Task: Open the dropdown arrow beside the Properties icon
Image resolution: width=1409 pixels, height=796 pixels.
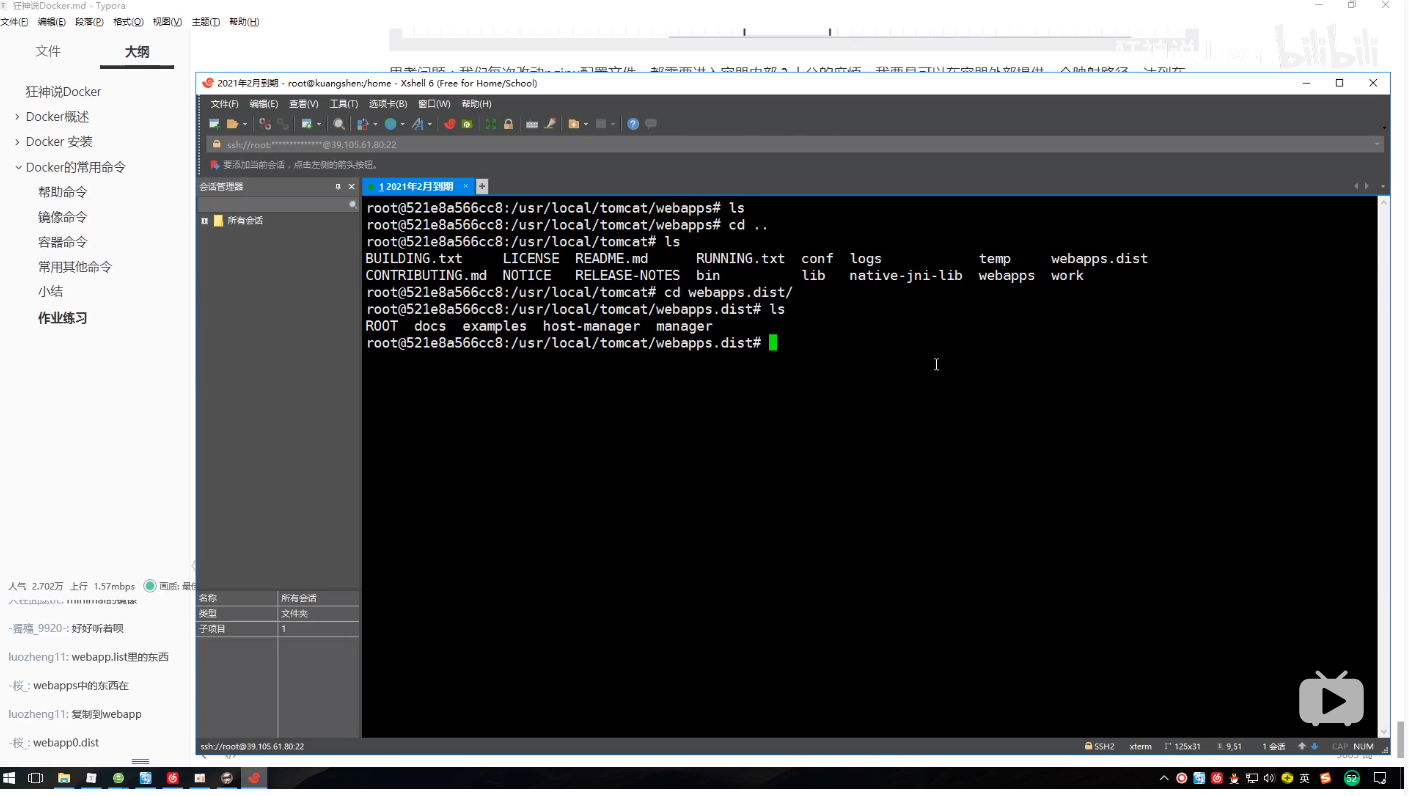Action: click(318, 124)
